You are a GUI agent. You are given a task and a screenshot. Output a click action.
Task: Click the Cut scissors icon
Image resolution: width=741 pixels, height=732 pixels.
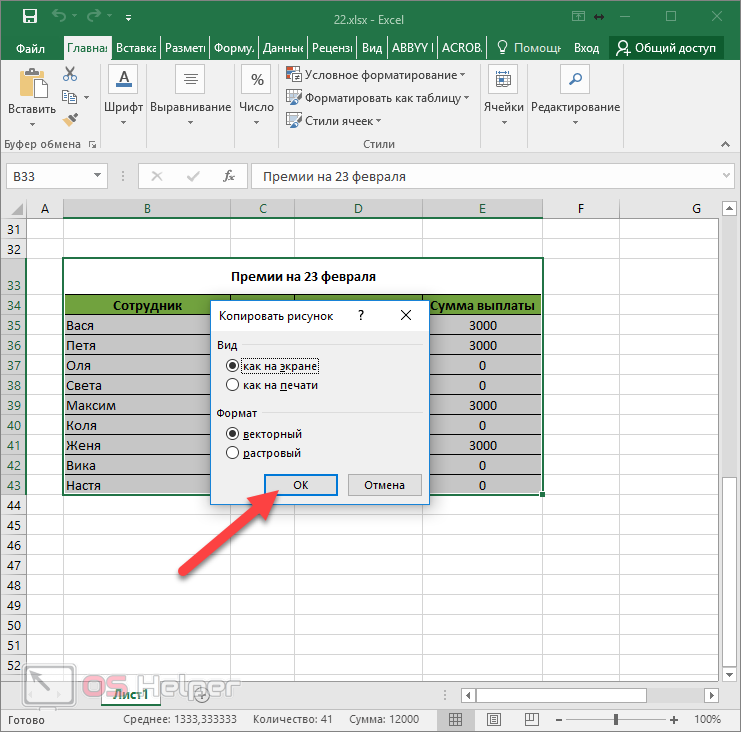click(x=70, y=74)
